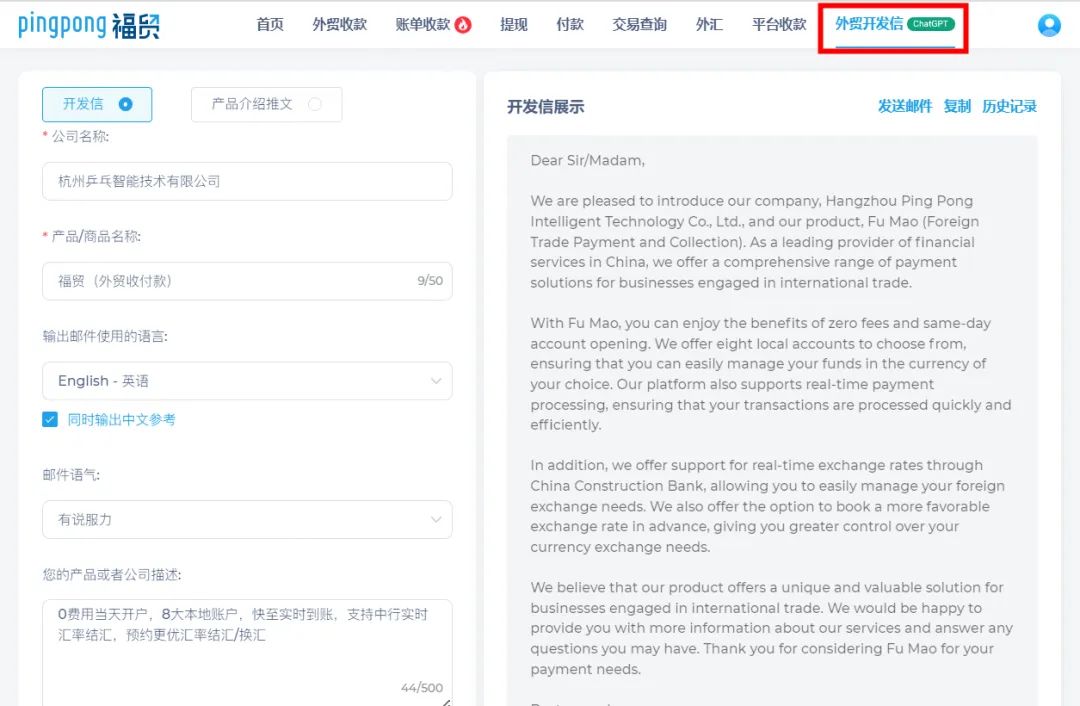This screenshot has height=706, width=1080.
Task: Focus the 公司名称 input field
Action: tap(247, 181)
